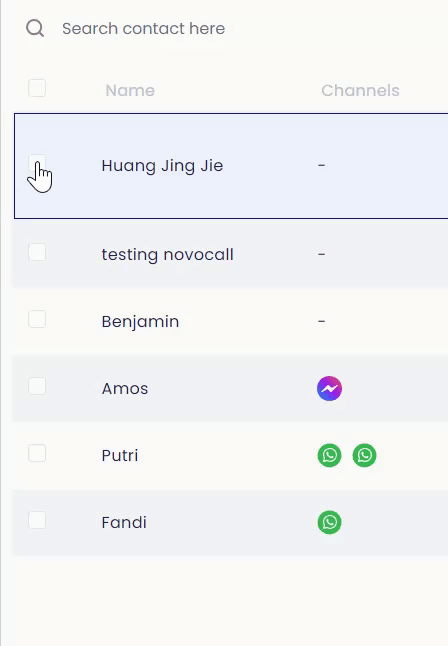
Task: Open Benjamin's contact entry
Action: (140, 322)
